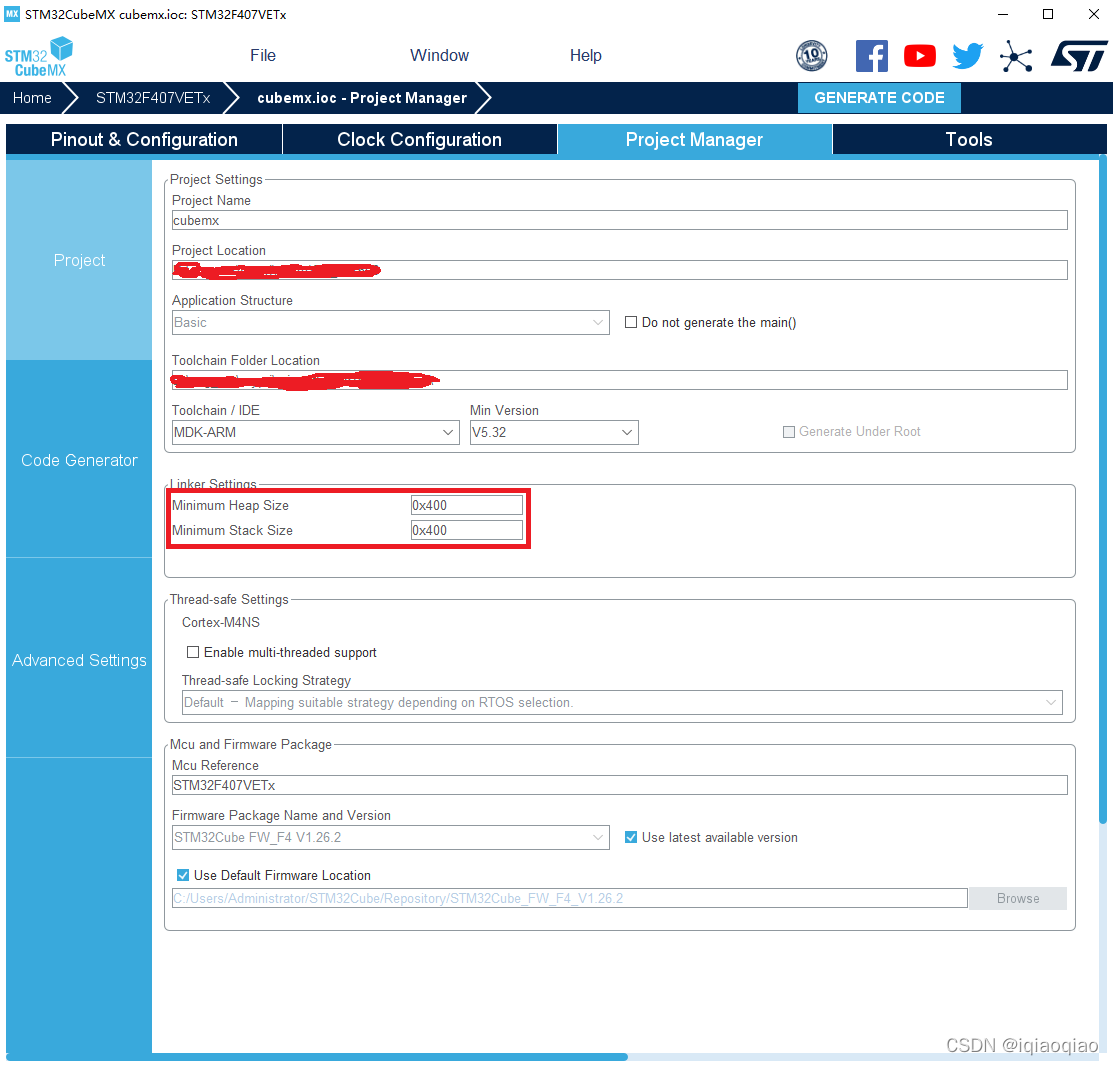This screenshot has width=1113, height=1065.
Task: Click the STM32F407VETx breadcrumb
Action: [153, 98]
